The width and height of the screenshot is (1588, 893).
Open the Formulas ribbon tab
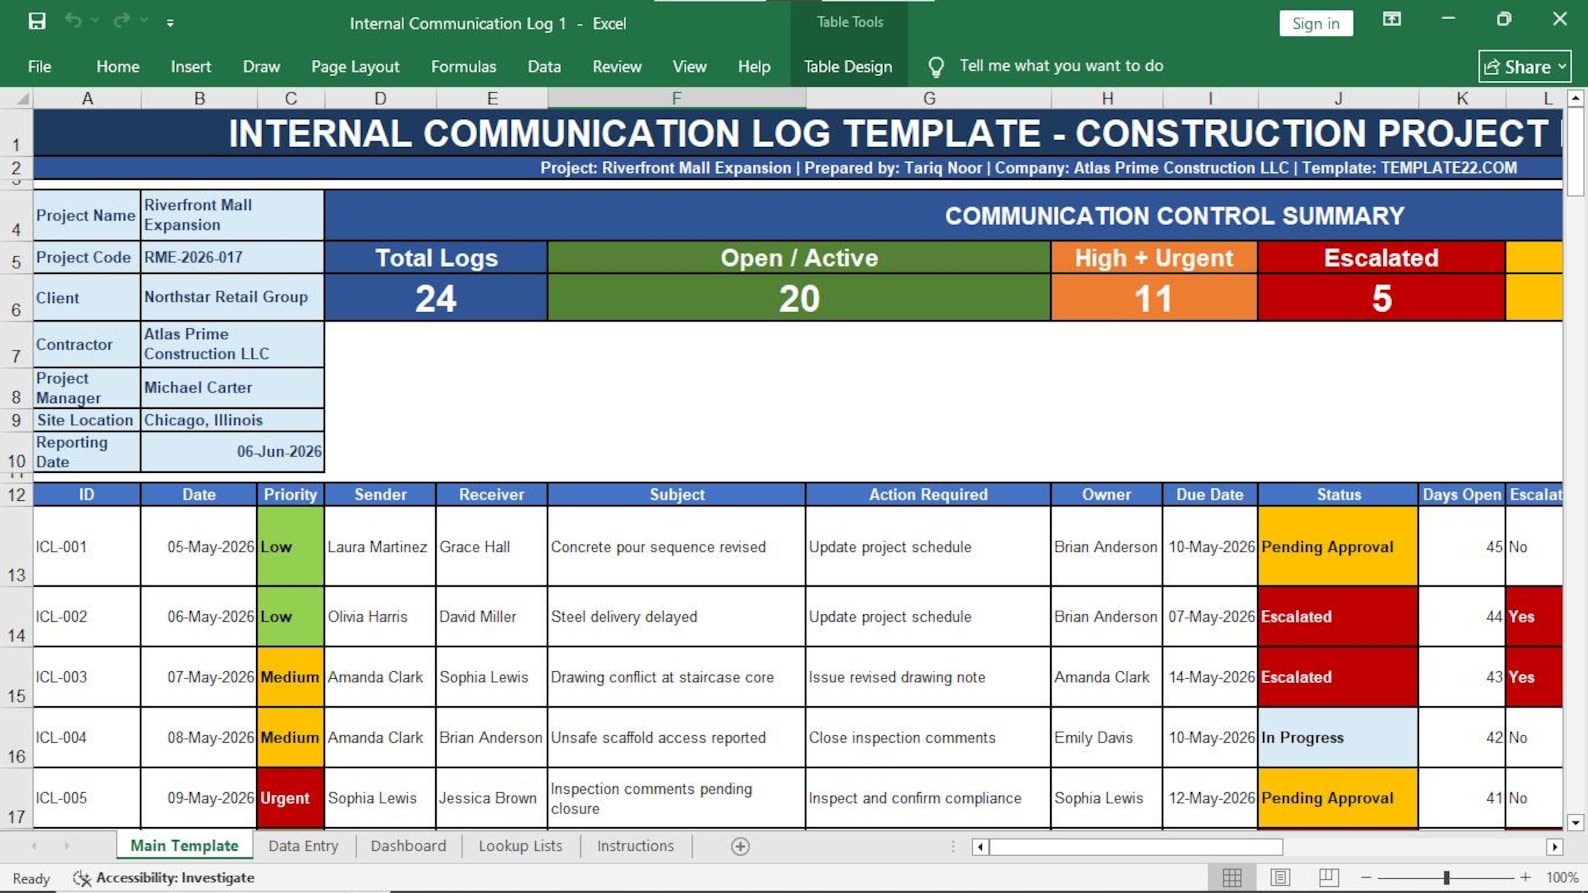click(x=463, y=66)
